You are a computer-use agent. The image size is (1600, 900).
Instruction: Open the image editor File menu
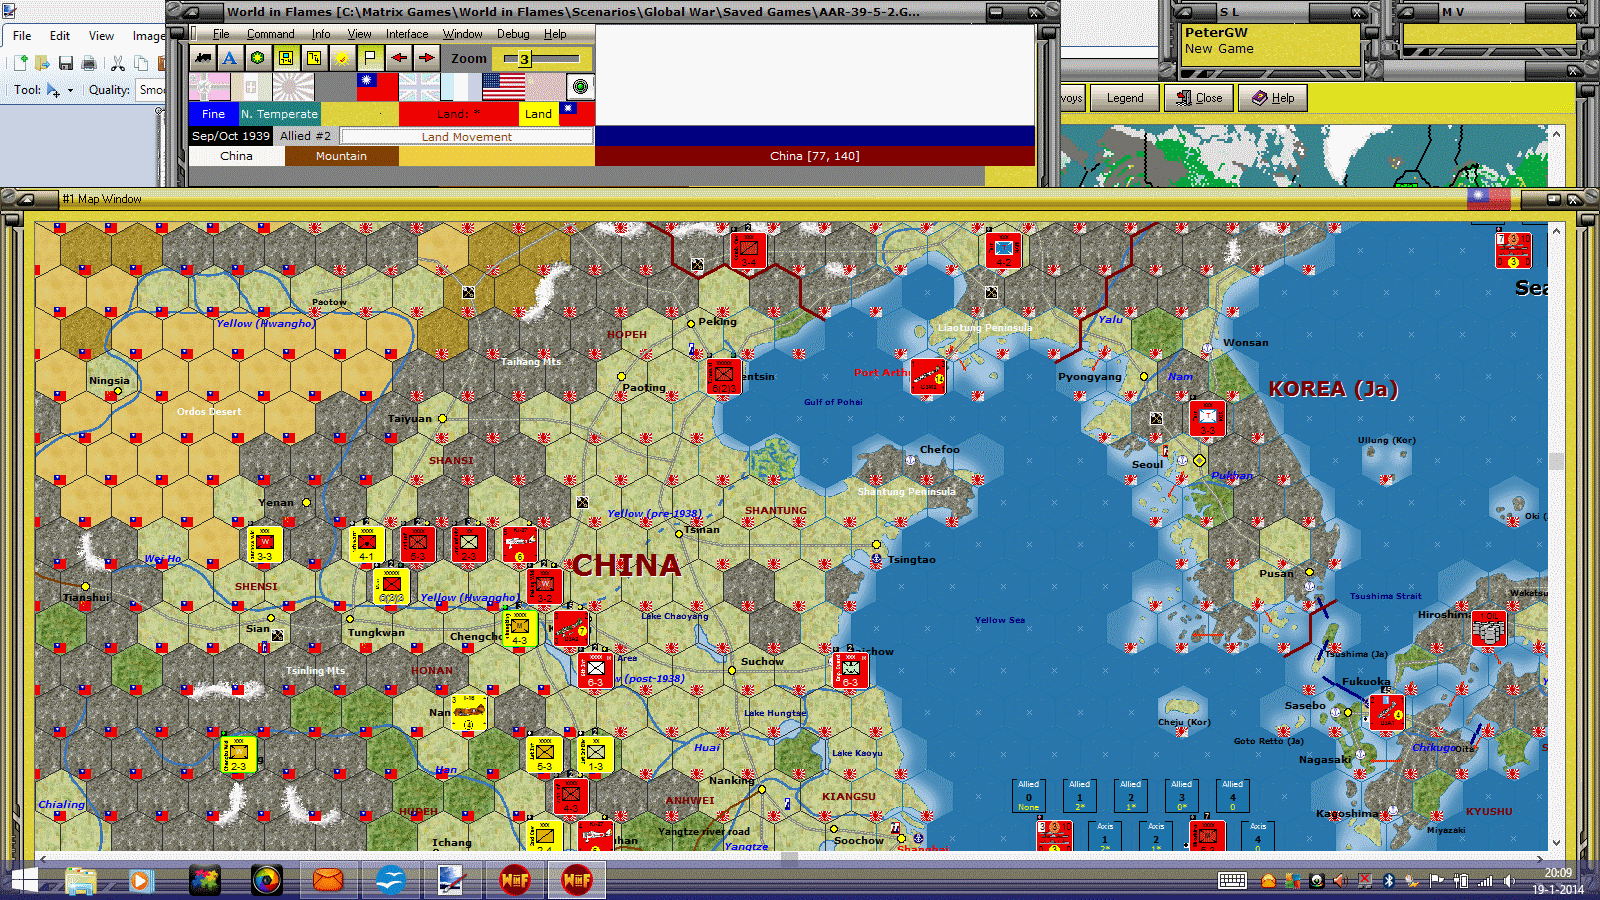(x=22, y=36)
